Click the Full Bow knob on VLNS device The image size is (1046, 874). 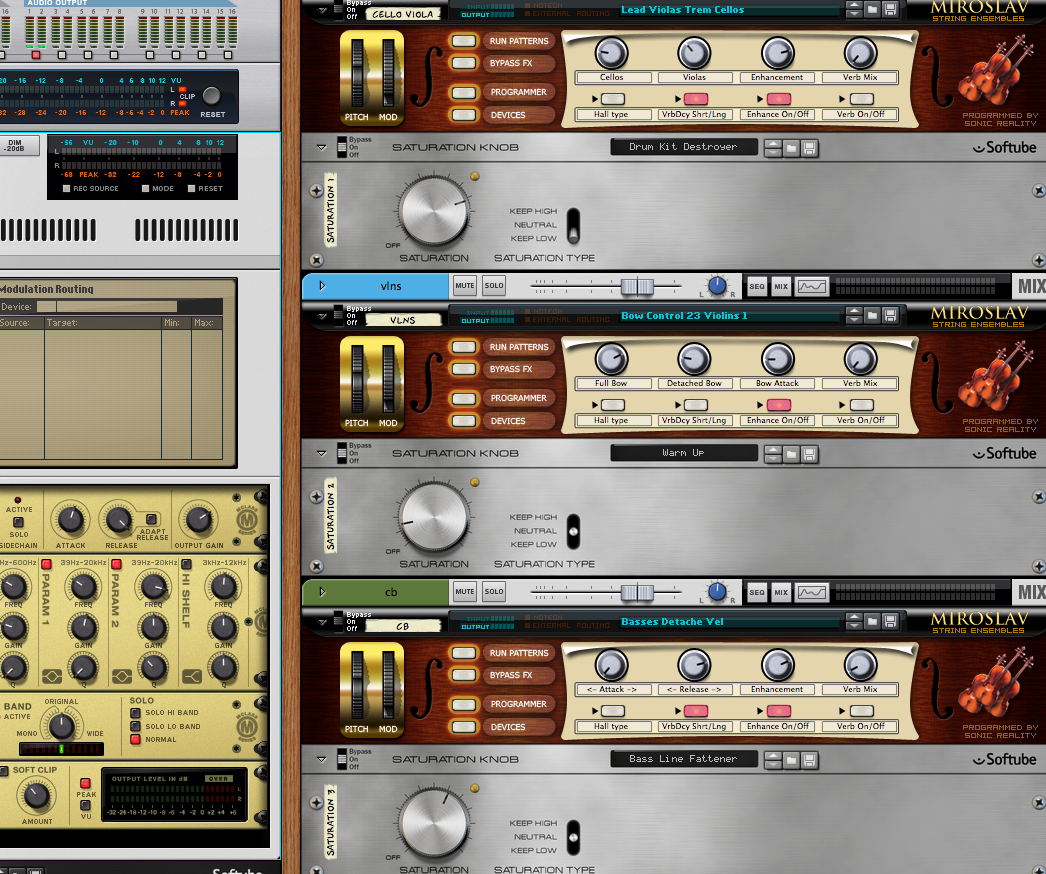[612, 359]
